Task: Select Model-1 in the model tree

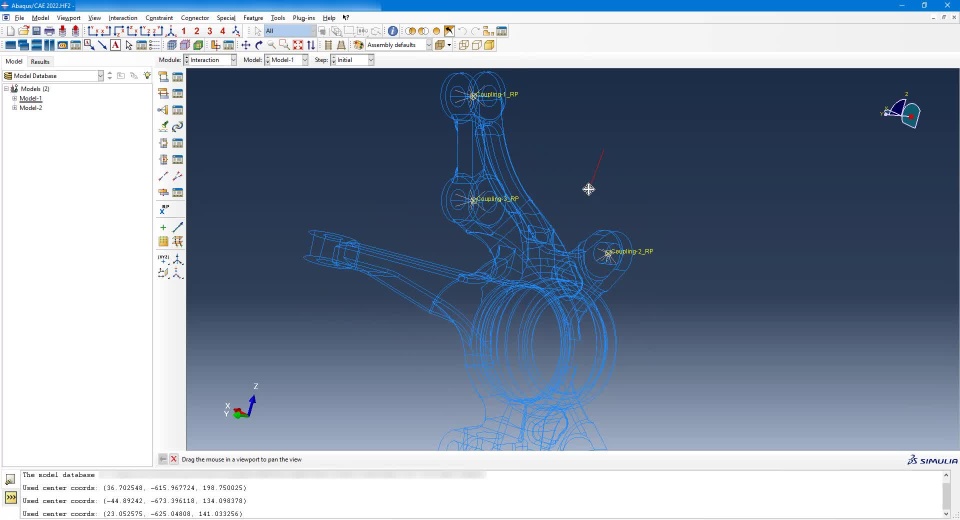Action: pos(31,98)
